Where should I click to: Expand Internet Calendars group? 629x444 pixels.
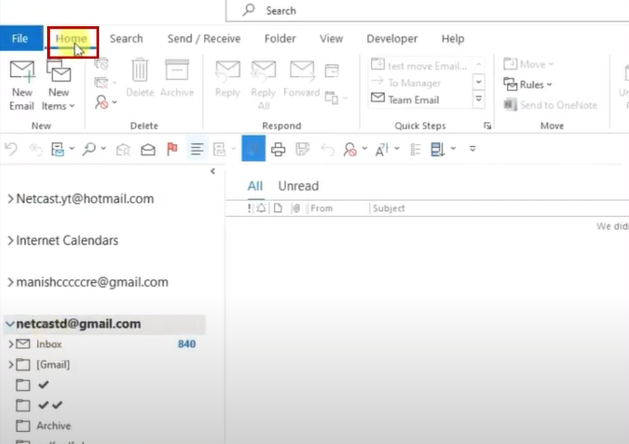coord(11,240)
